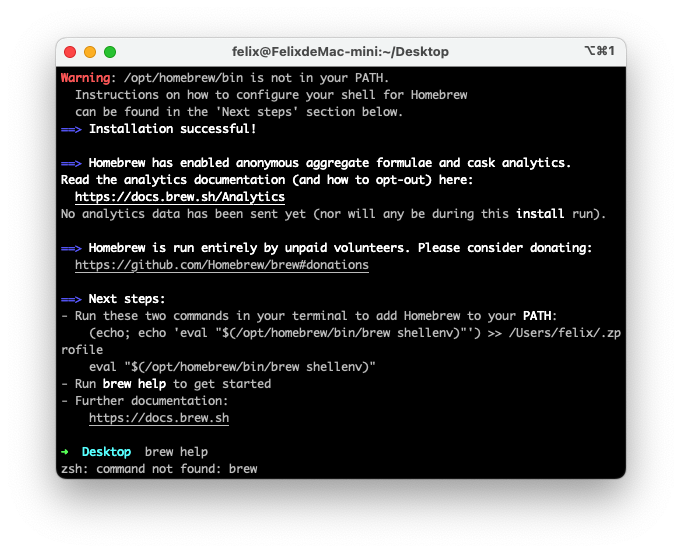682x553 pixels.
Task: Click the bold 'install' word in analytics line
Action: pos(540,214)
